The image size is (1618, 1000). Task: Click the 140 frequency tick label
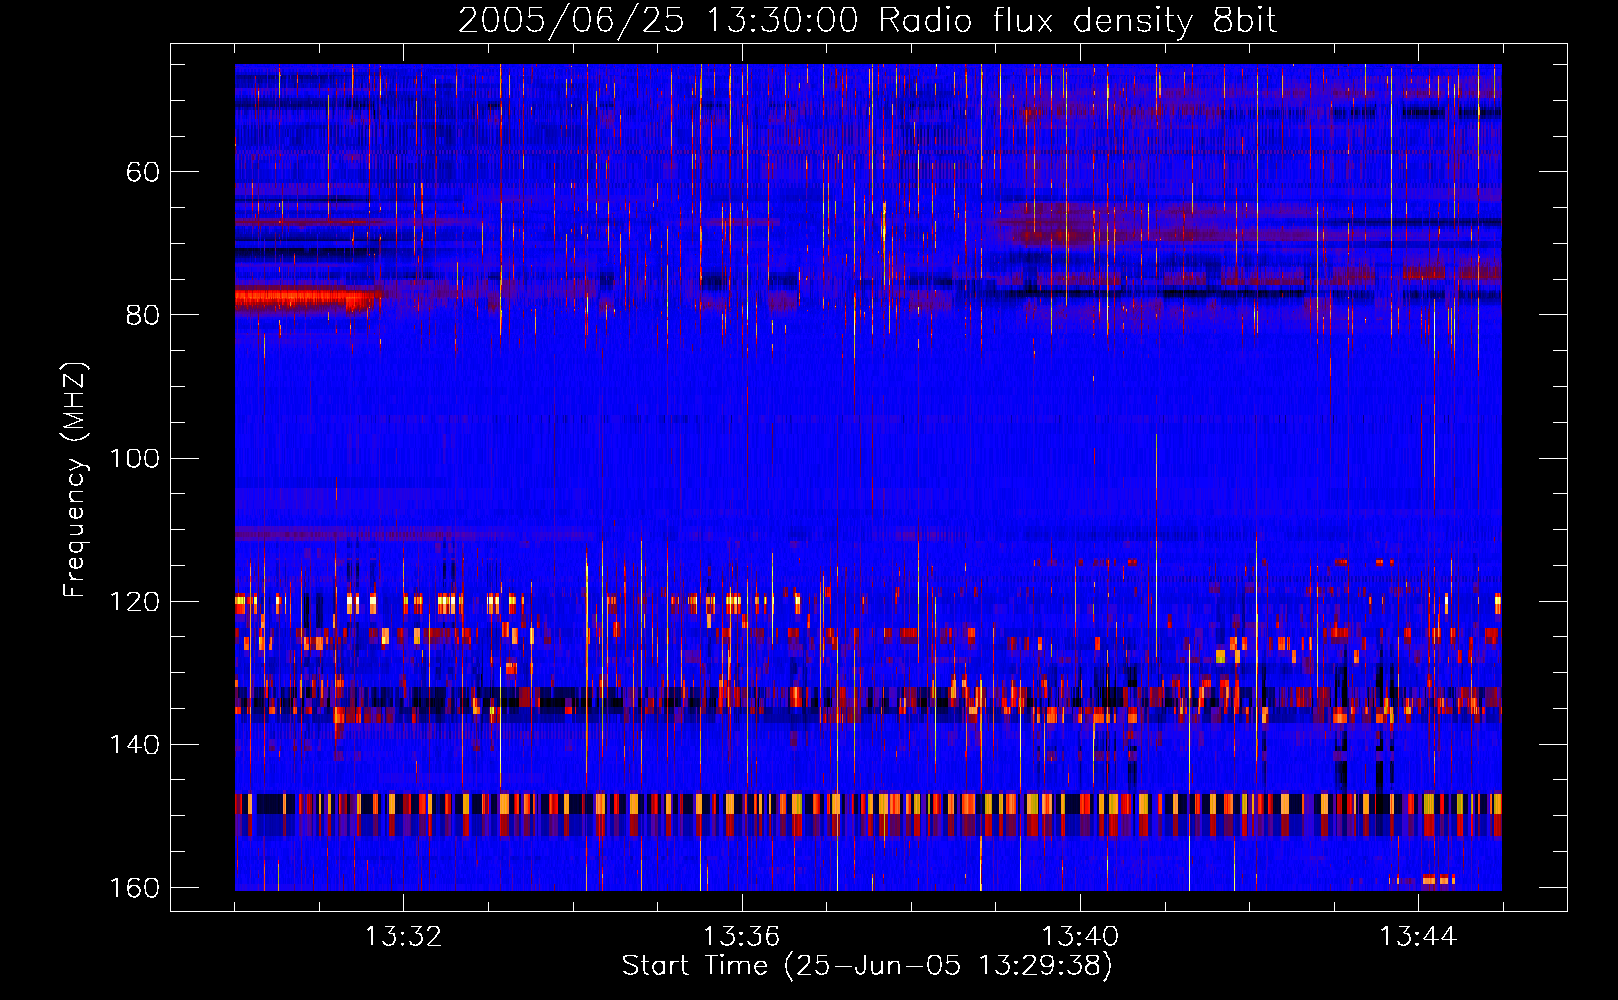coord(135,745)
